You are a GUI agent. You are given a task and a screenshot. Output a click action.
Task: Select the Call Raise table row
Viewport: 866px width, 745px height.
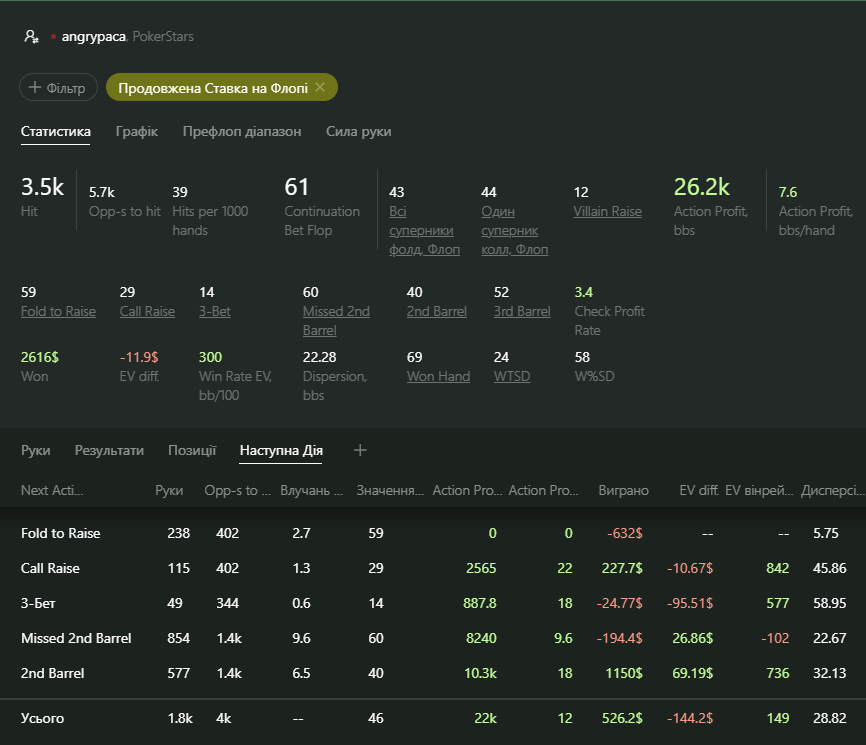[433, 568]
